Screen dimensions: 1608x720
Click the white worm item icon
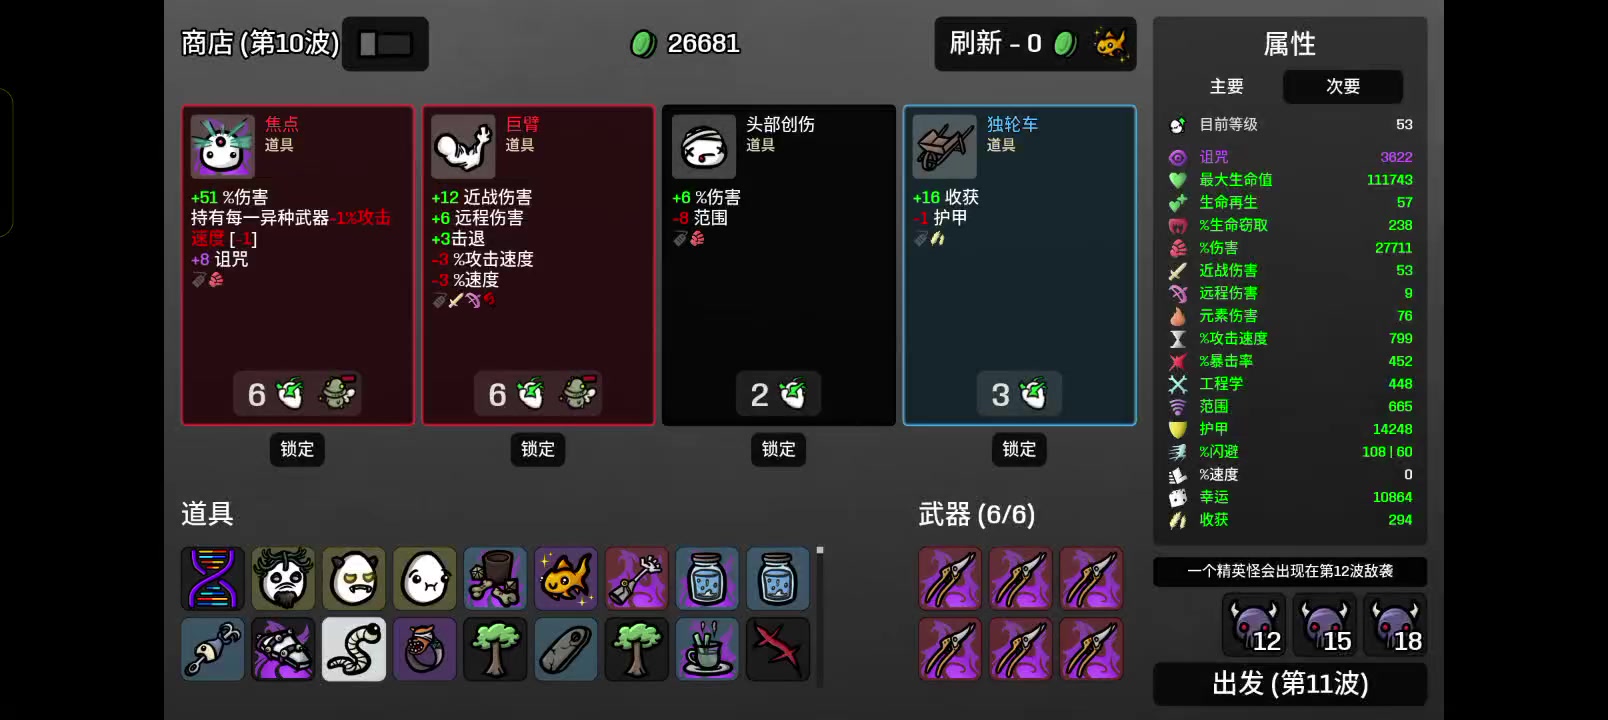(354, 649)
